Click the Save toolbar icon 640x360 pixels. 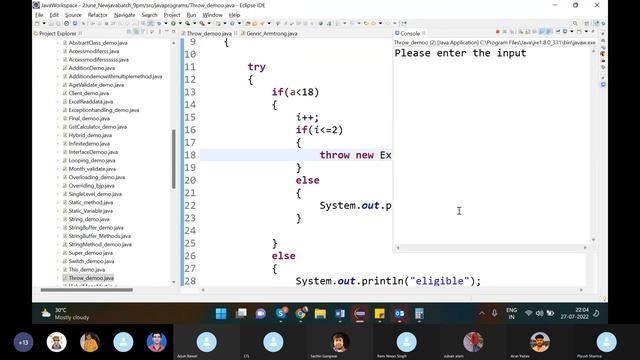tap(51, 24)
